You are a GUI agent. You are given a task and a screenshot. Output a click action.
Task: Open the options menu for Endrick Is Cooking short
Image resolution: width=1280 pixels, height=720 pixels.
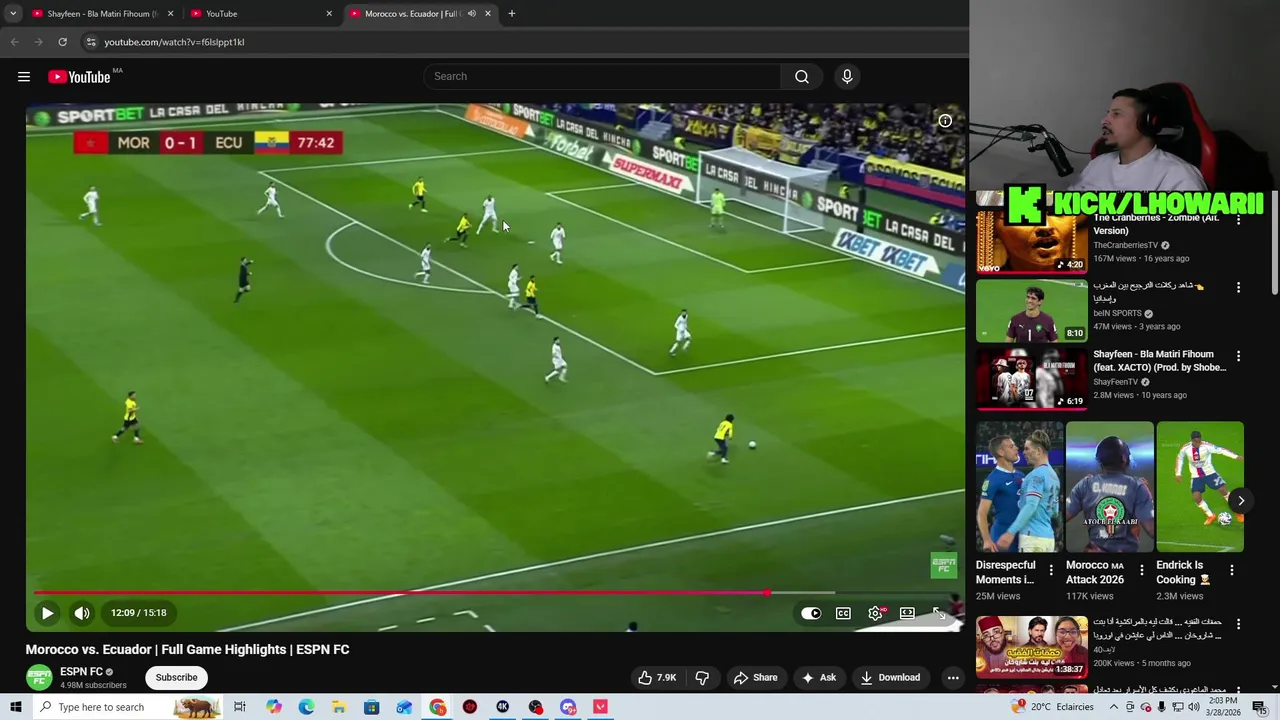point(1231,570)
